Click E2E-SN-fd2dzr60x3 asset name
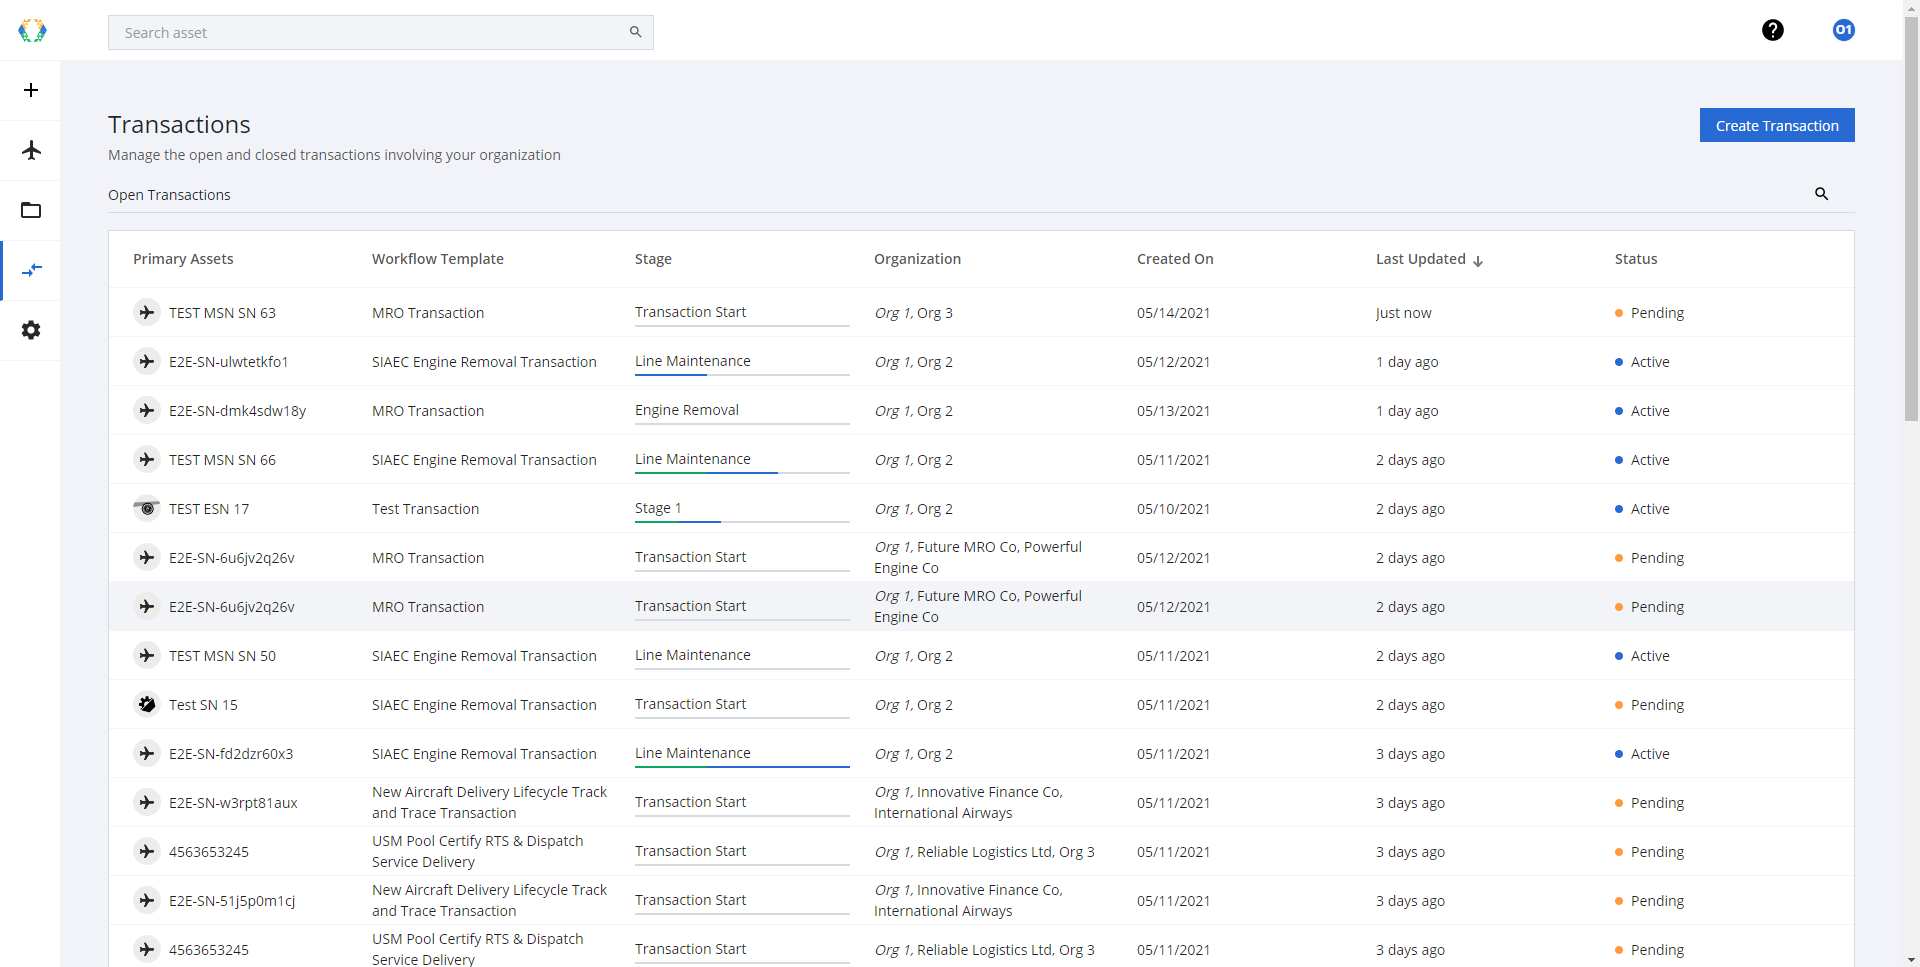 [x=231, y=754]
